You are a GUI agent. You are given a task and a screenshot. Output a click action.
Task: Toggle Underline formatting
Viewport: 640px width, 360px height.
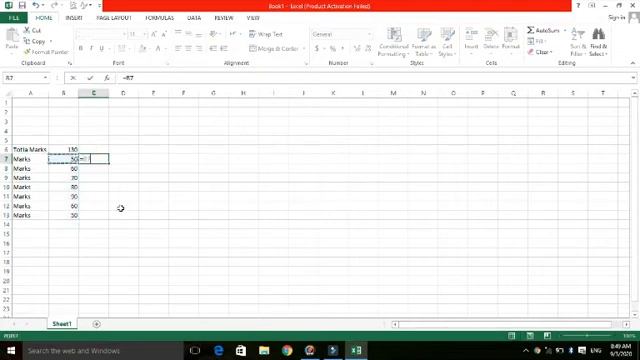tap(102, 48)
